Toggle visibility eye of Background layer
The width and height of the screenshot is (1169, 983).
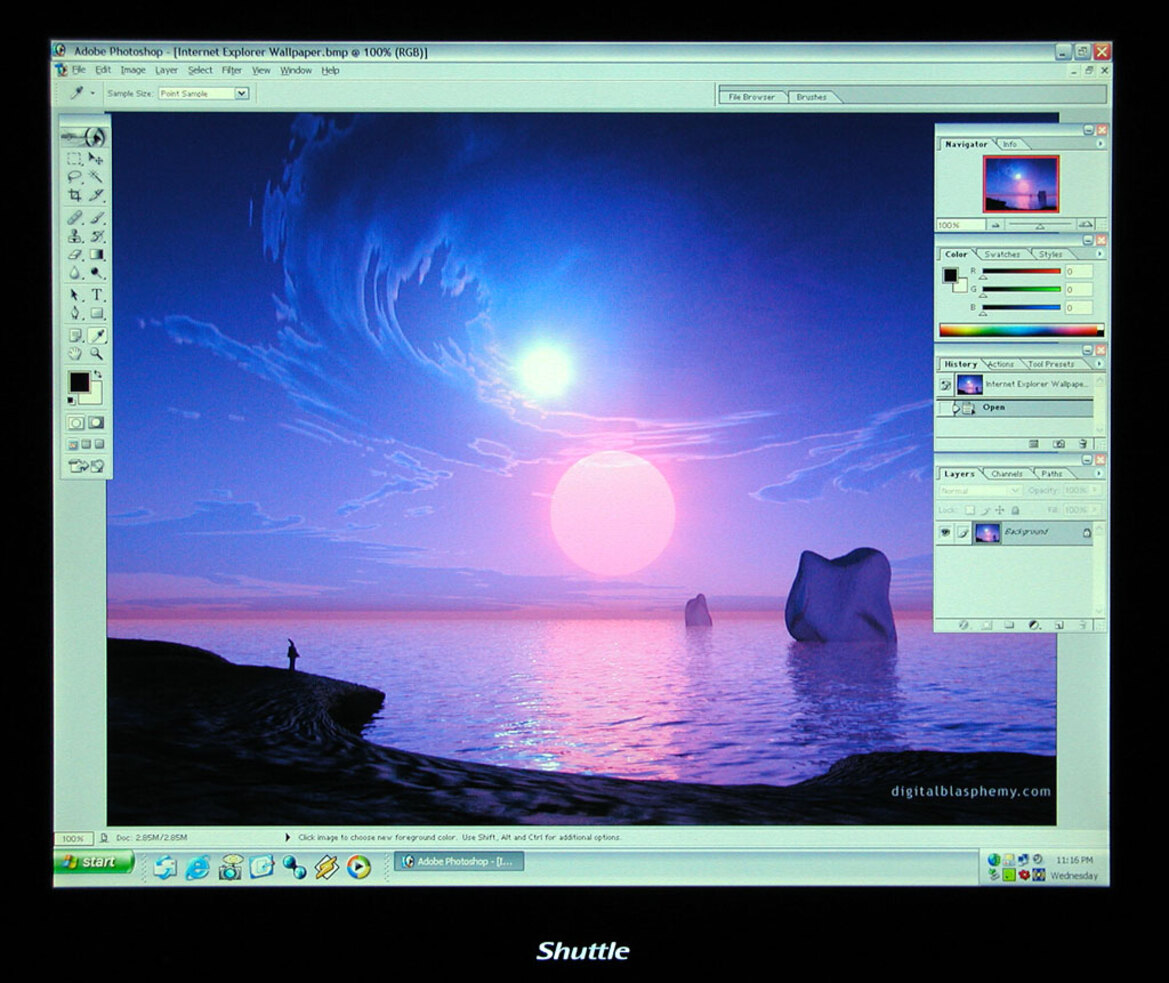945,532
